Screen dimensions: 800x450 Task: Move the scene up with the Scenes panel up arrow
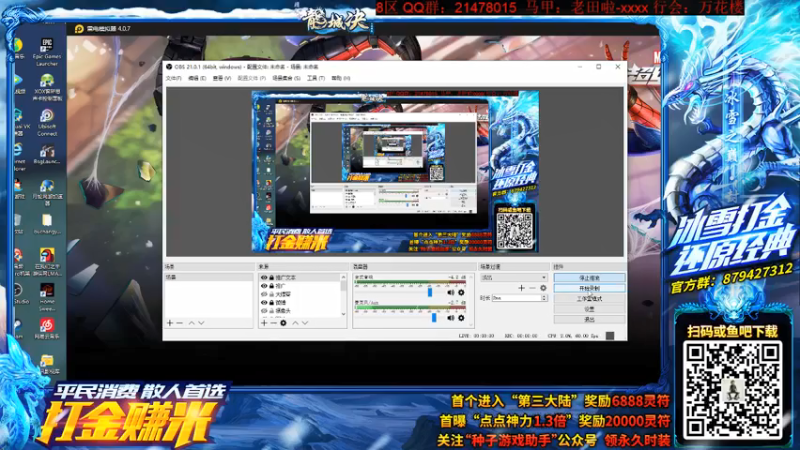click(191, 323)
